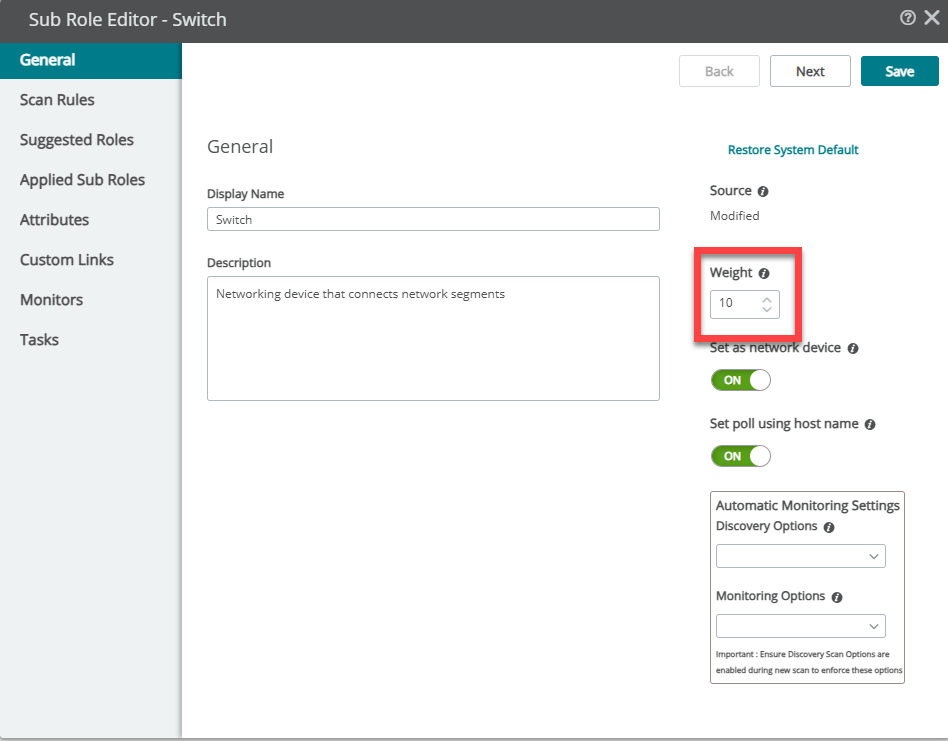This screenshot has height=741, width=948.
Task: Click the Back button
Action: coord(719,71)
